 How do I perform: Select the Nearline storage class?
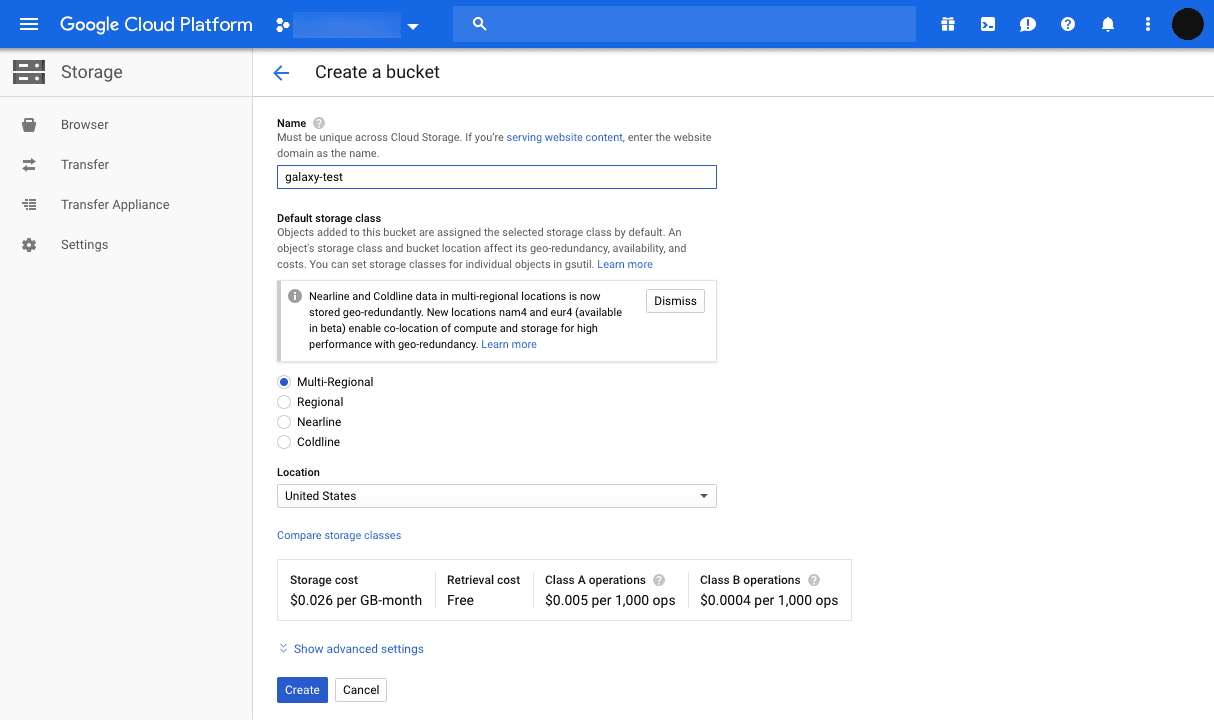coord(284,422)
